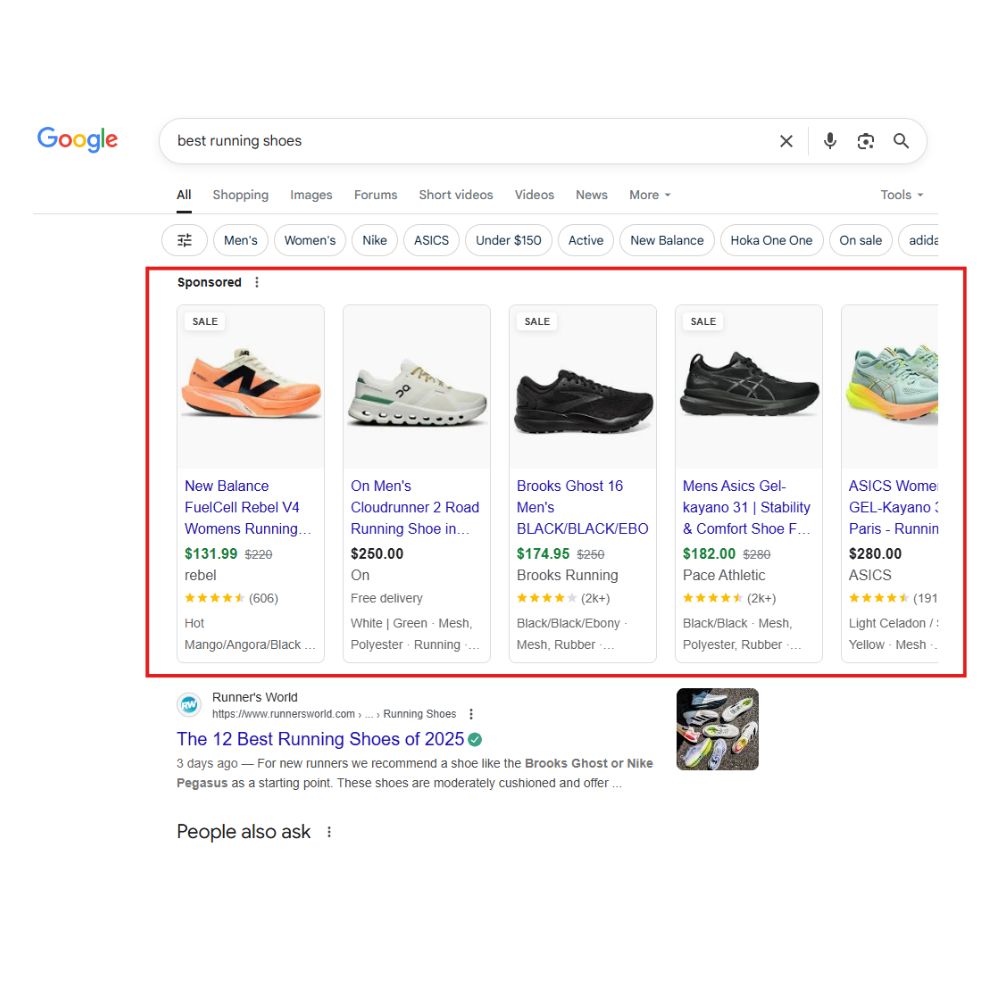1000x1000 pixels.
Task: Click the runnersworld.com URL breadcrumb
Action: click(334, 714)
